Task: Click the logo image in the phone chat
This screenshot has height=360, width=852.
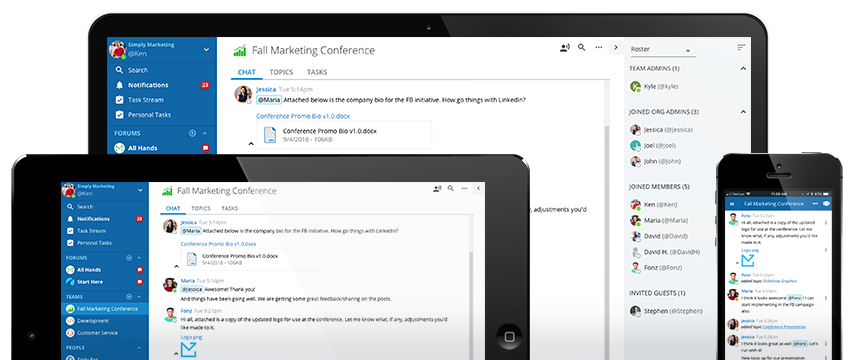Action: point(748,261)
